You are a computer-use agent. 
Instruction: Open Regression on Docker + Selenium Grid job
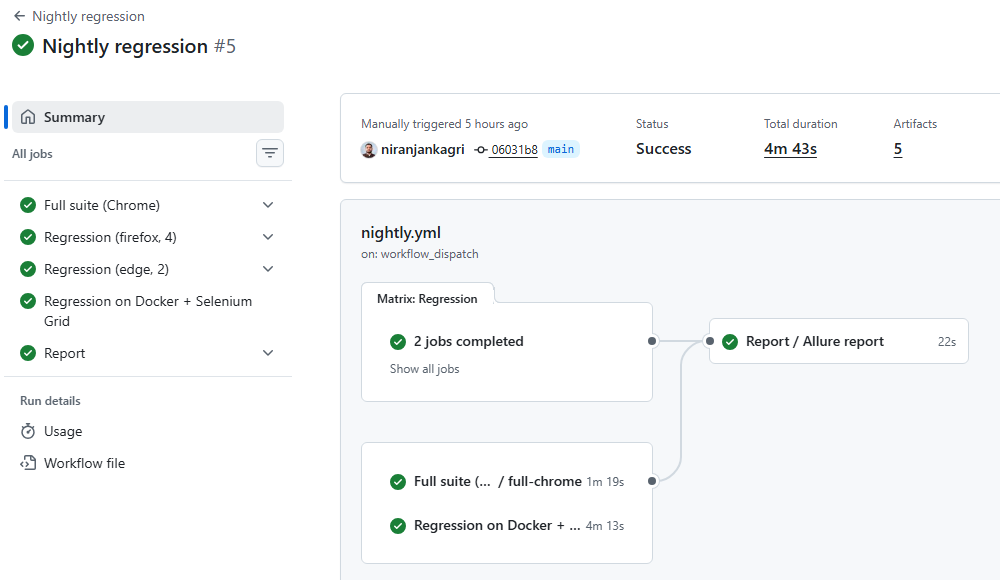pos(148,311)
